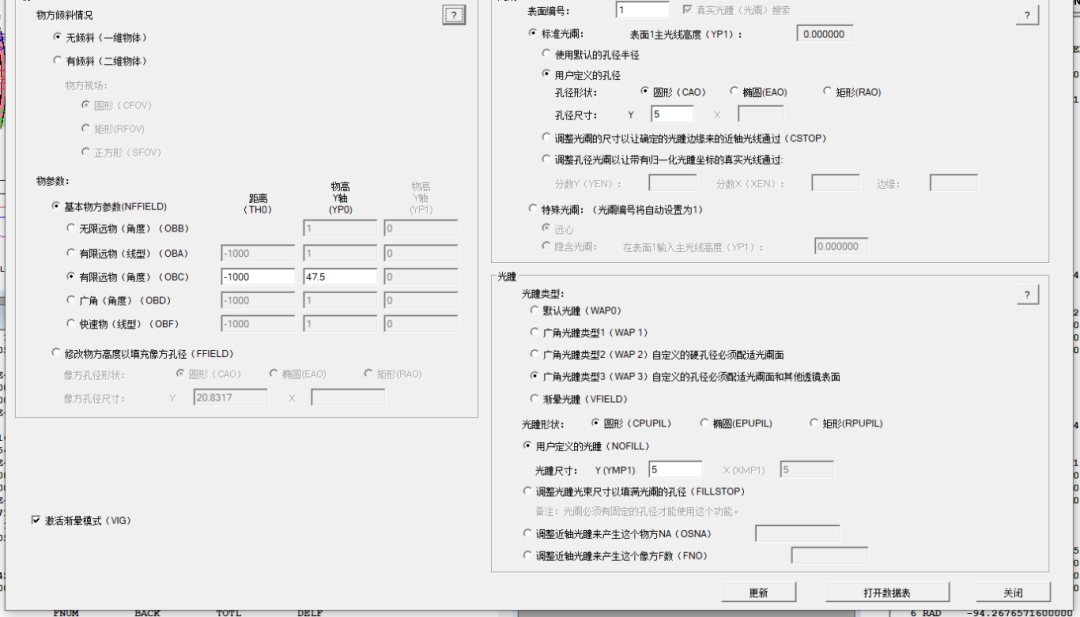Select 默认光瞳 (WAP0) pupil type
Screen dimensions: 1080x617
tap(534, 311)
